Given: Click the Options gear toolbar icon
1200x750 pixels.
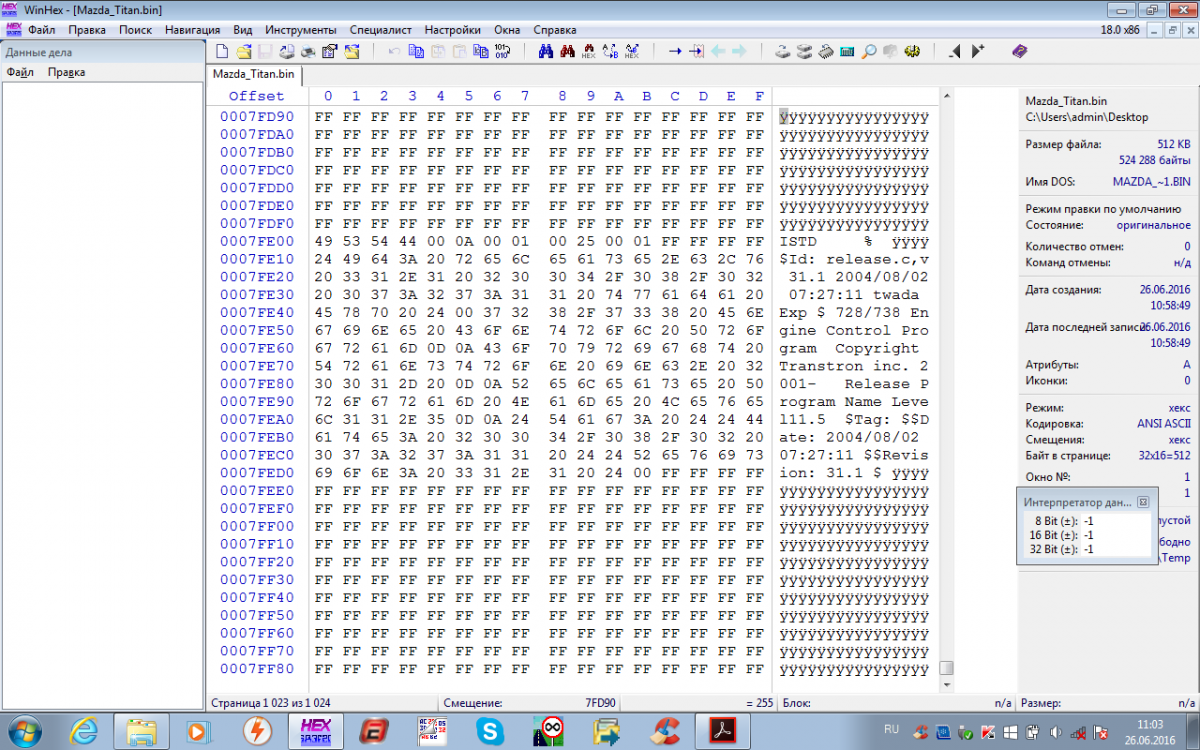Looking at the screenshot, I should tap(912, 51).
